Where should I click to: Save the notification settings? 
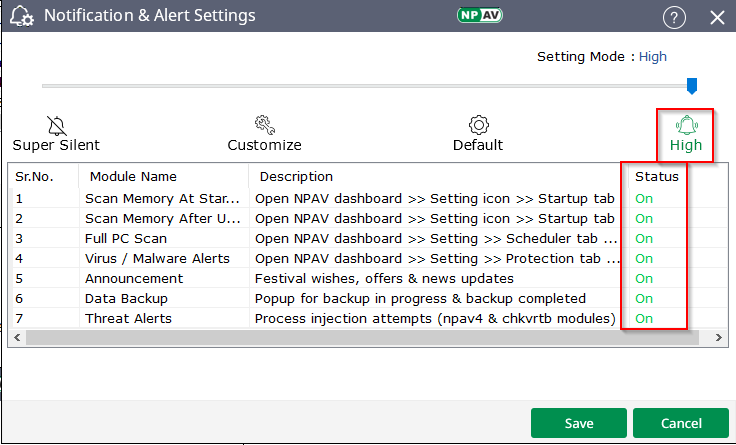pos(579,423)
